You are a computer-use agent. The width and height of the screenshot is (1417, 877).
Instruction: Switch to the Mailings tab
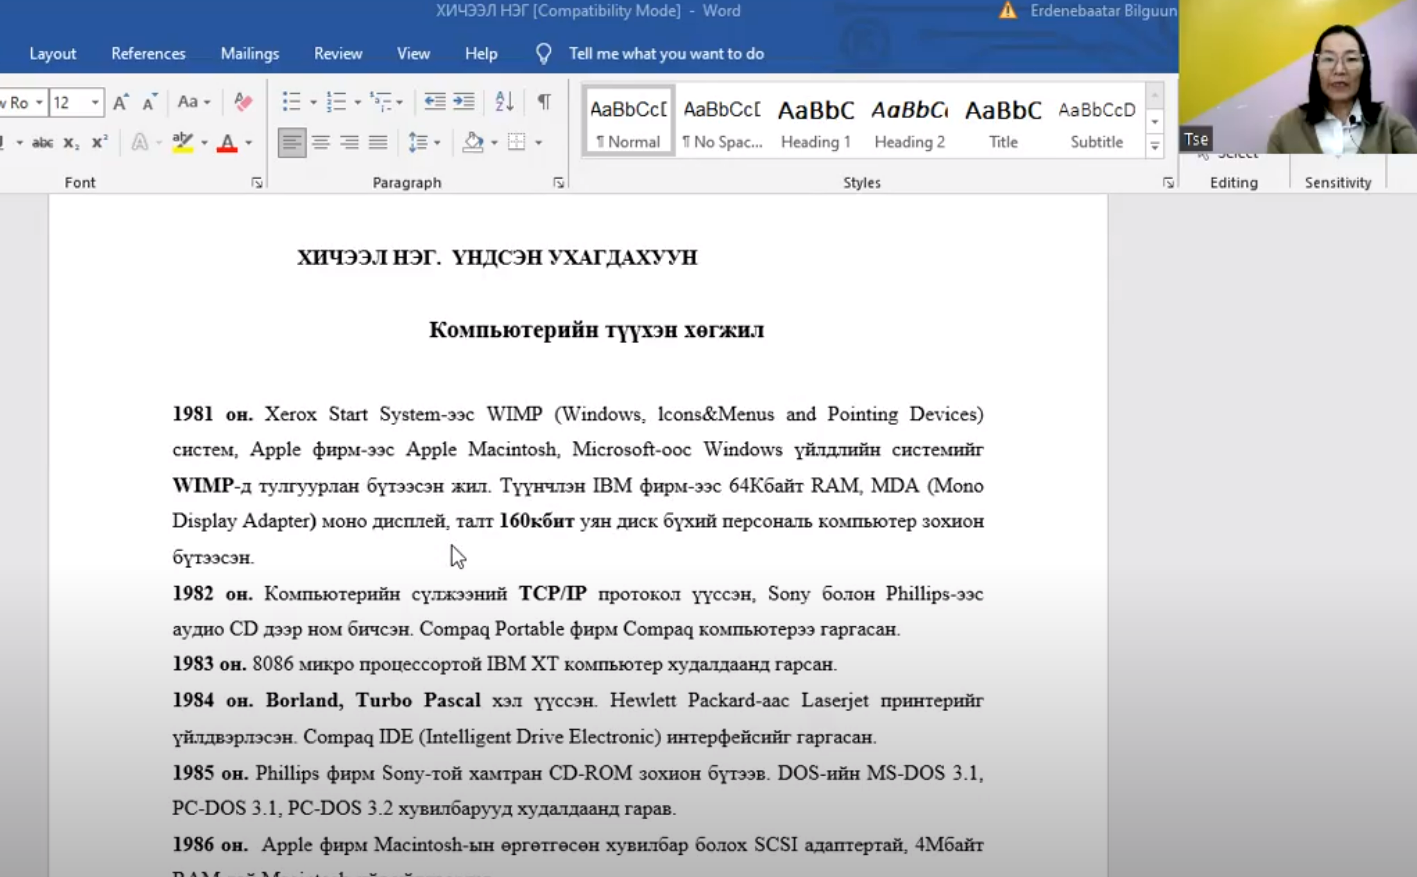coord(249,54)
